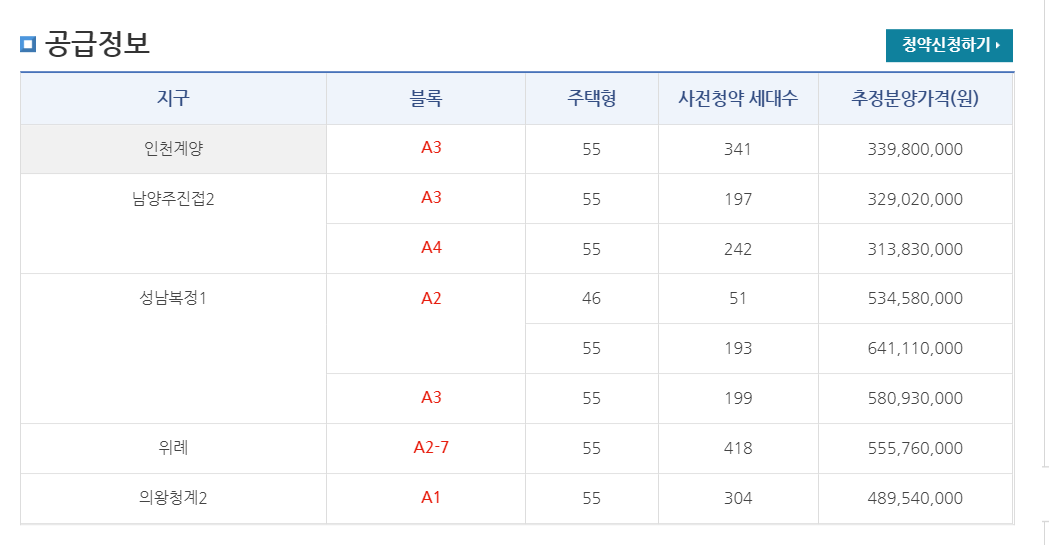The width and height of the screenshot is (1049, 545).
Task: Open the A2 block link for 성남복정1
Action: coord(431,298)
